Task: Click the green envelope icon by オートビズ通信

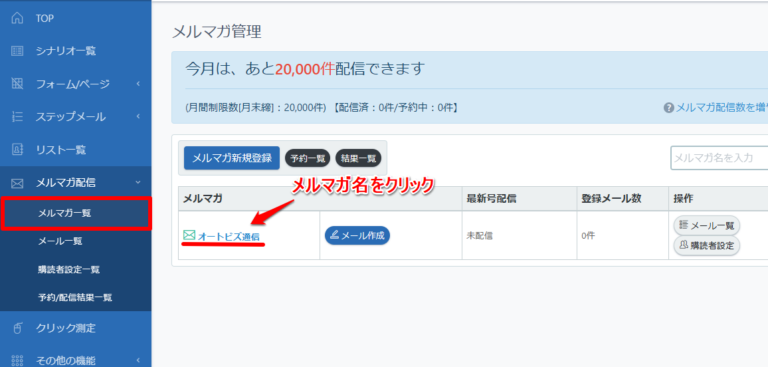Action: (189, 236)
